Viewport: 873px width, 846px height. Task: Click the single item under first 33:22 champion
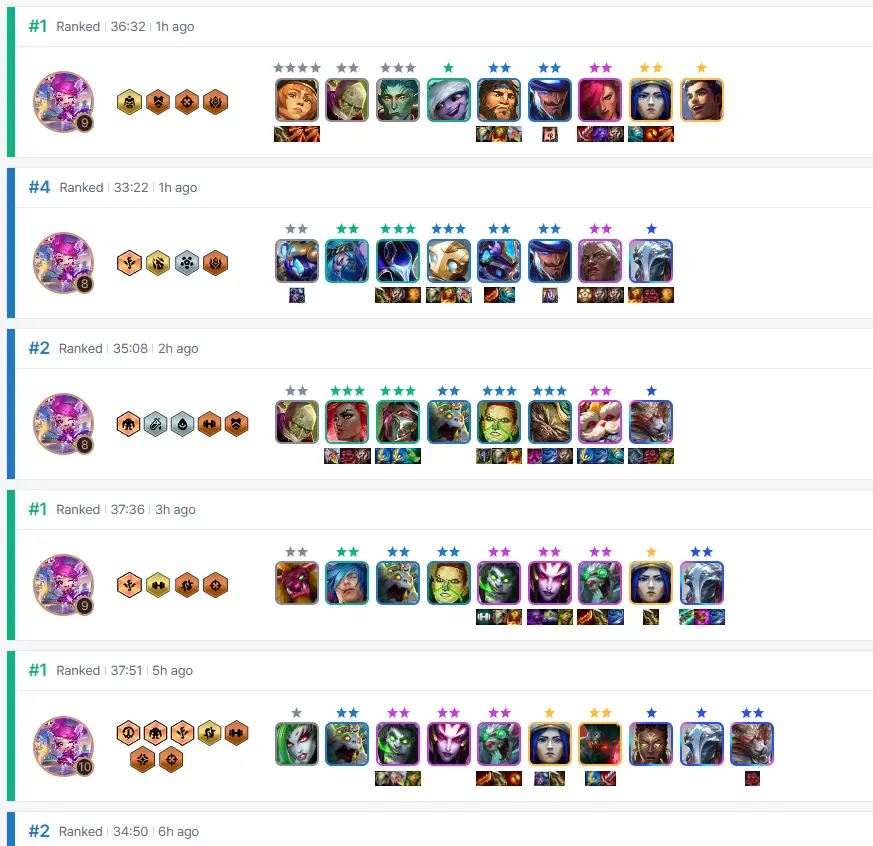click(297, 295)
